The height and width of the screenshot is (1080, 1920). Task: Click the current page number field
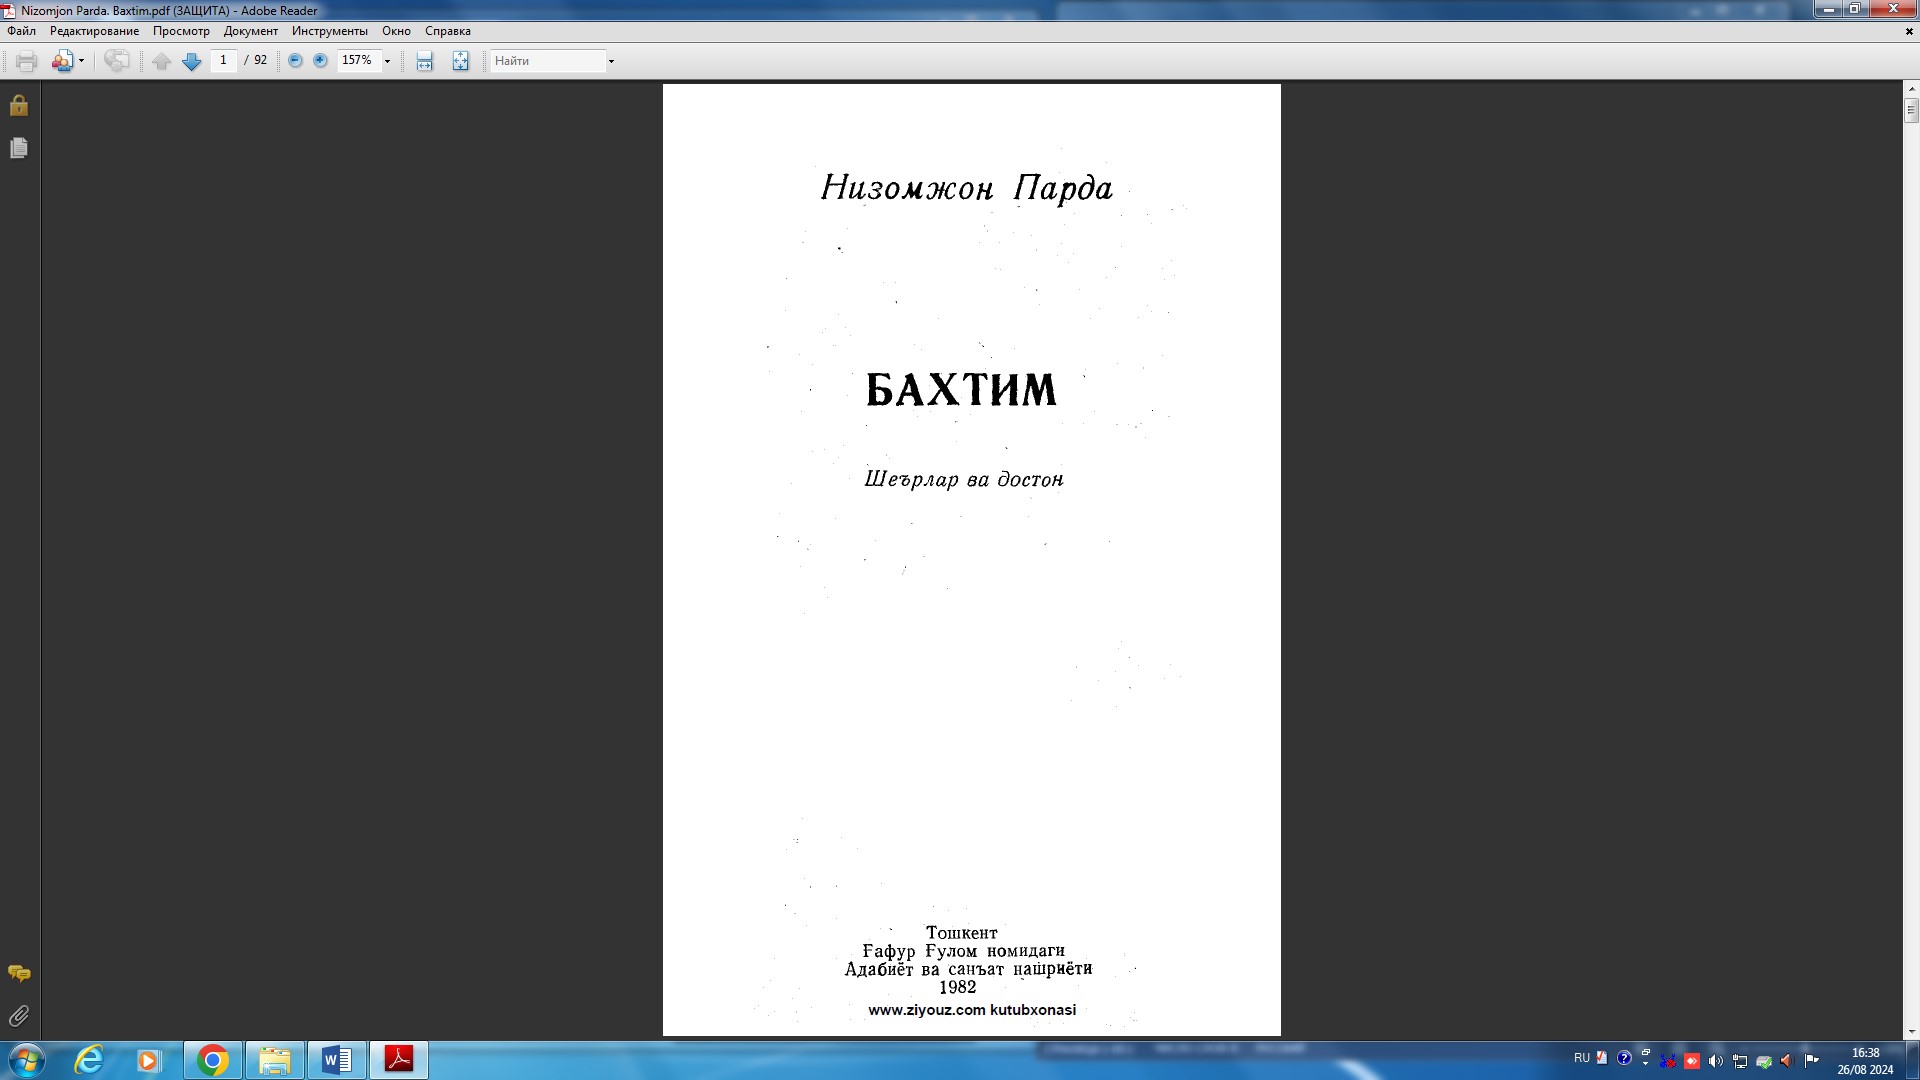(x=223, y=60)
